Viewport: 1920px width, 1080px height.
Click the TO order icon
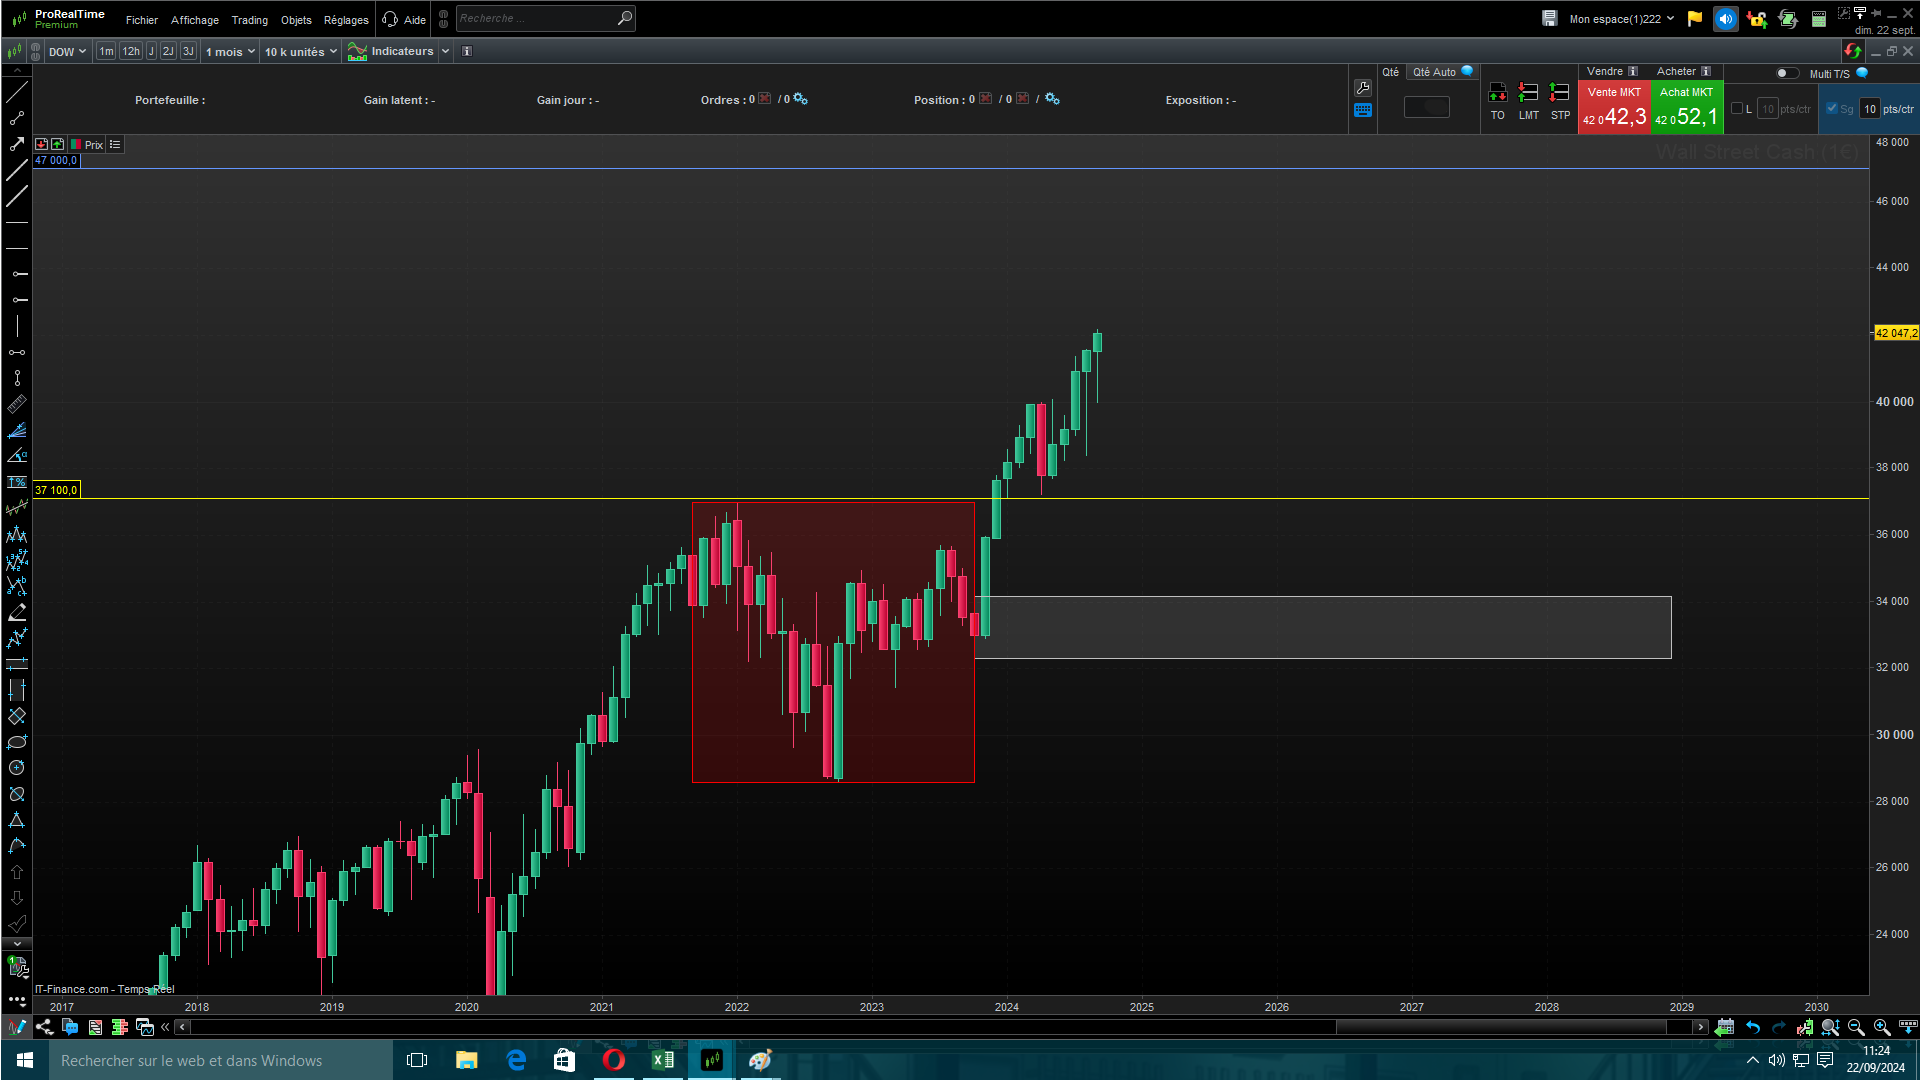[x=1497, y=93]
